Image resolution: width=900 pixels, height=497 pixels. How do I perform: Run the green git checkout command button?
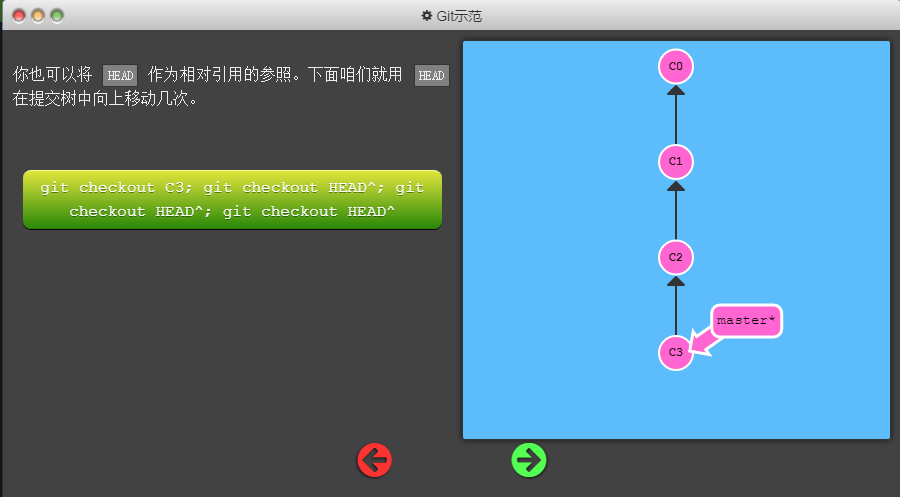[x=232, y=200]
